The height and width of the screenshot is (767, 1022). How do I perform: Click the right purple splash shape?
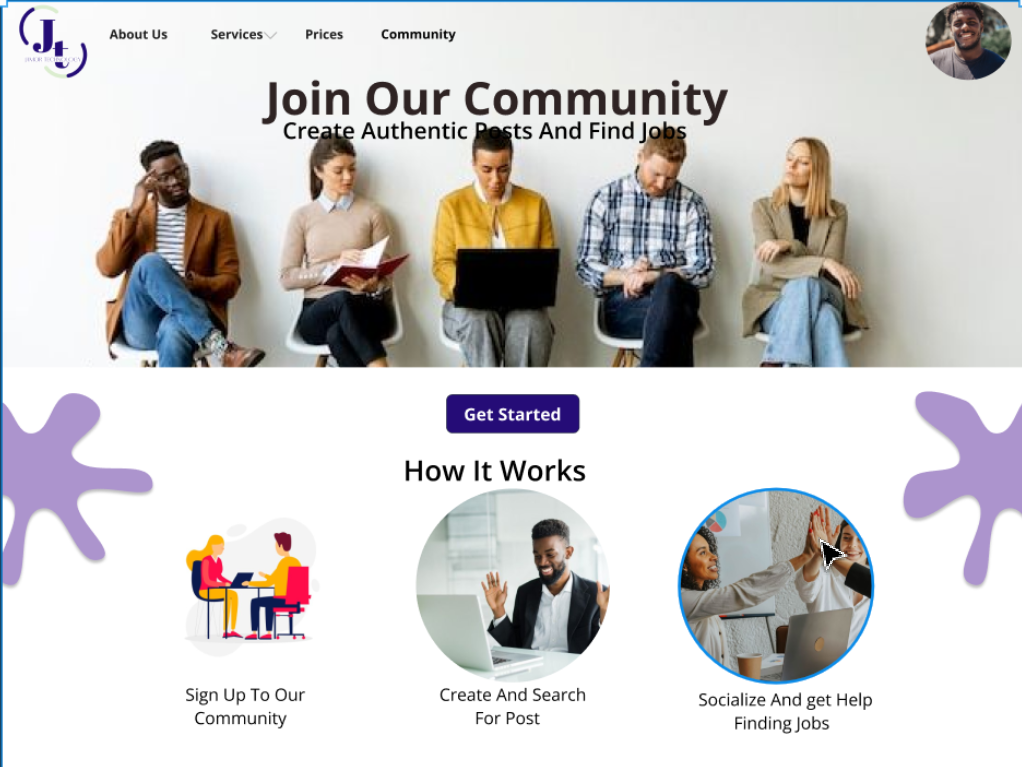coord(965,485)
